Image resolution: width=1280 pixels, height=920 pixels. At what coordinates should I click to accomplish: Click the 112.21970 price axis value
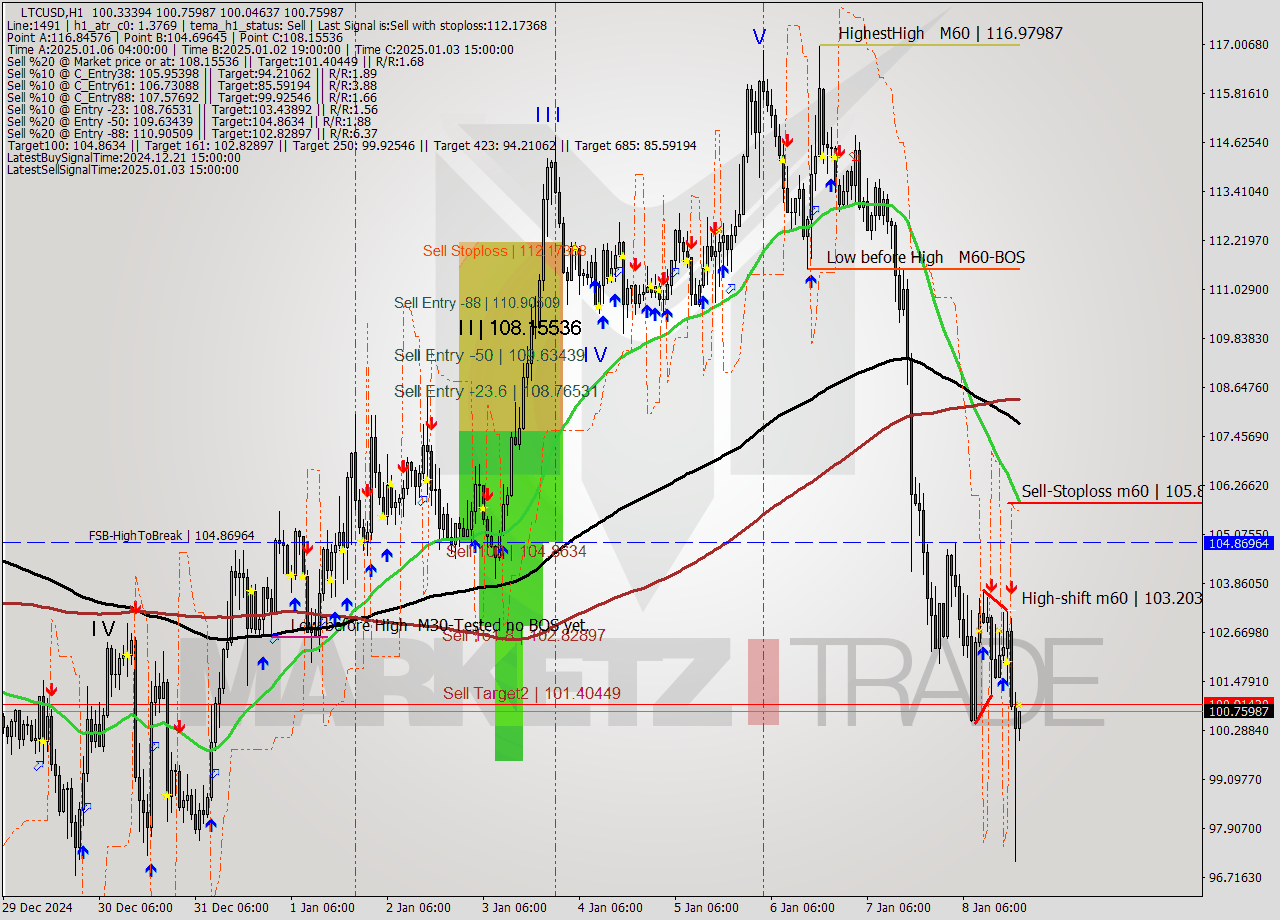coord(1238,241)
